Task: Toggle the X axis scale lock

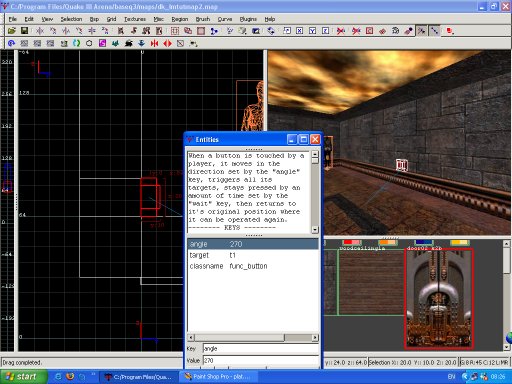Action: 300,31
